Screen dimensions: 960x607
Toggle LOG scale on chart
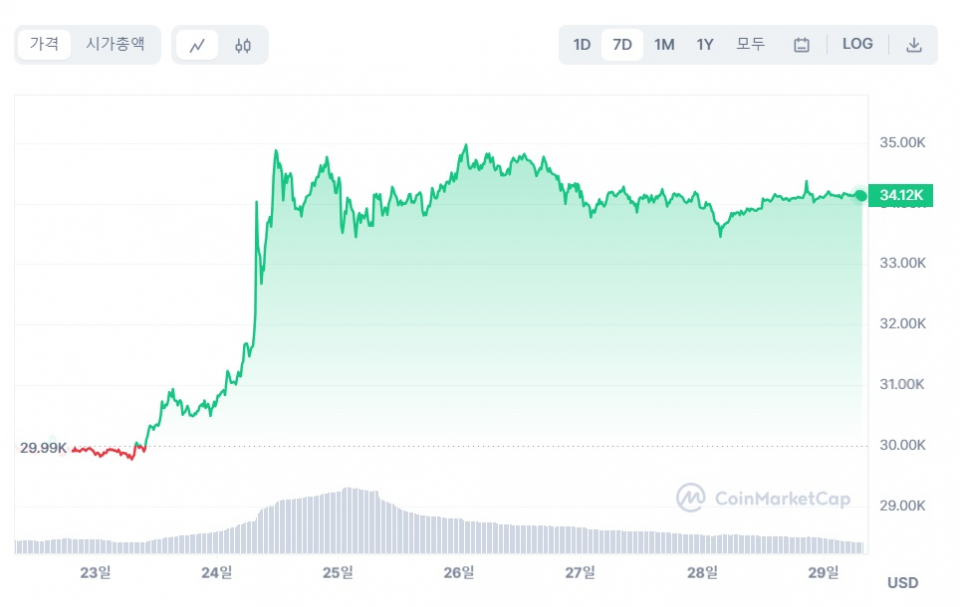coord(857,44)
